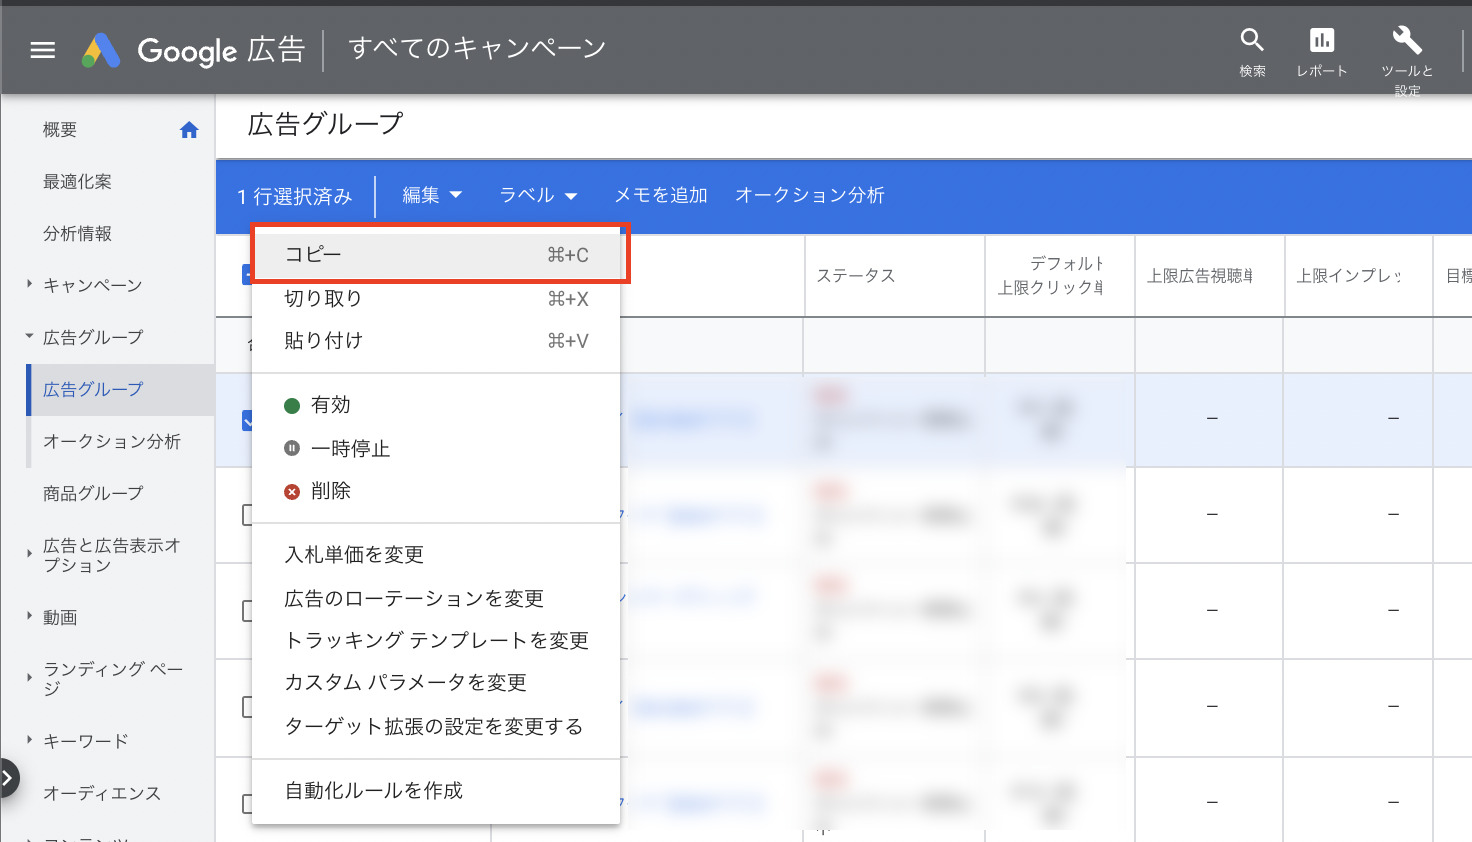
Task: Expand the collapsed side panel arrow button
Action: [x=8, y=778]
